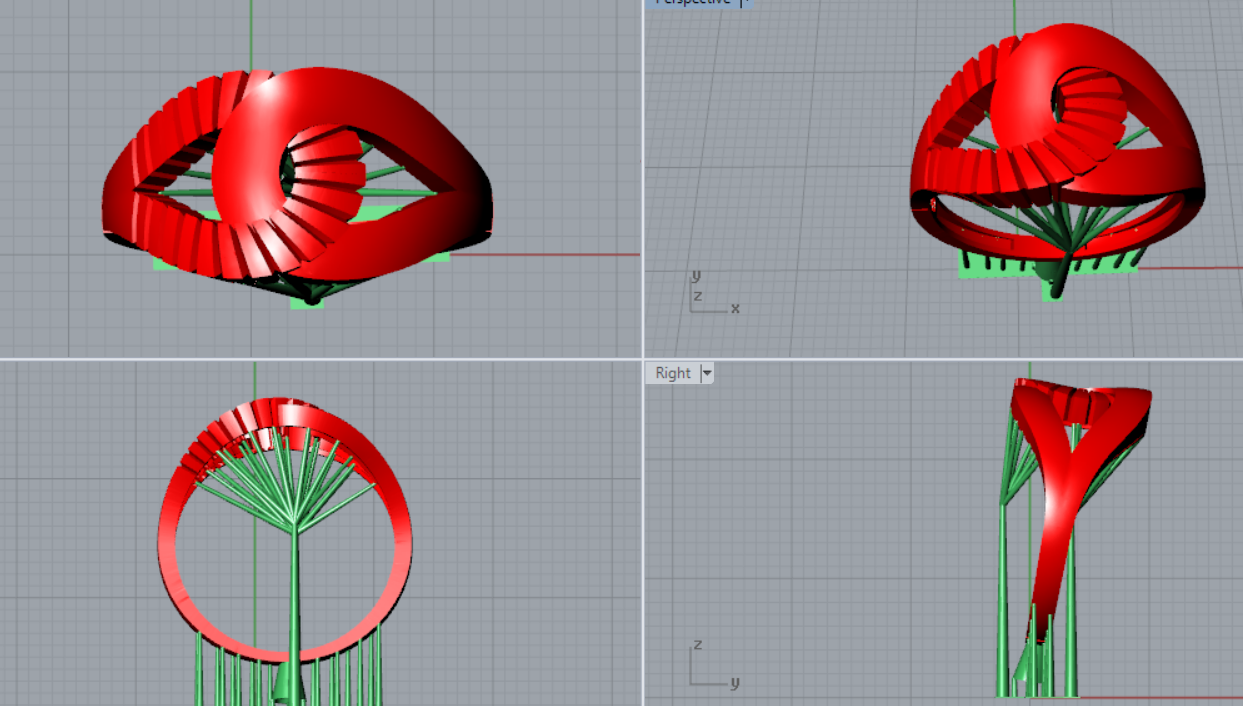The width and height of the screenshot is (1243, 706).
Task: Click the vertical divider between the top viewports
Action: [x=642, y=180]
